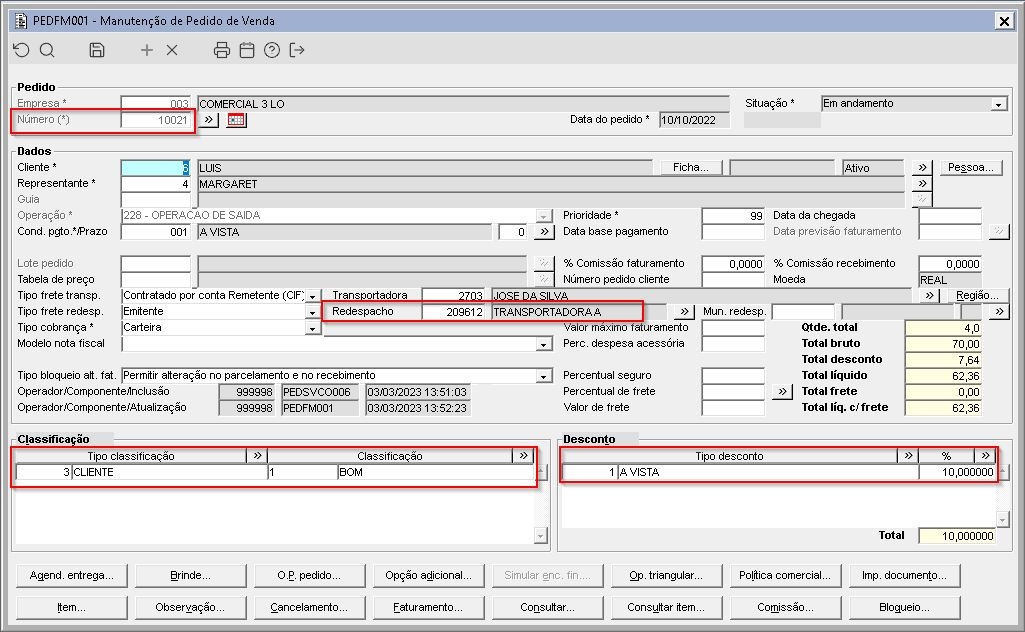Click the Op. triangular... button
The height and width of the screenshot is (632, 1025).
(x=666, y=575)
